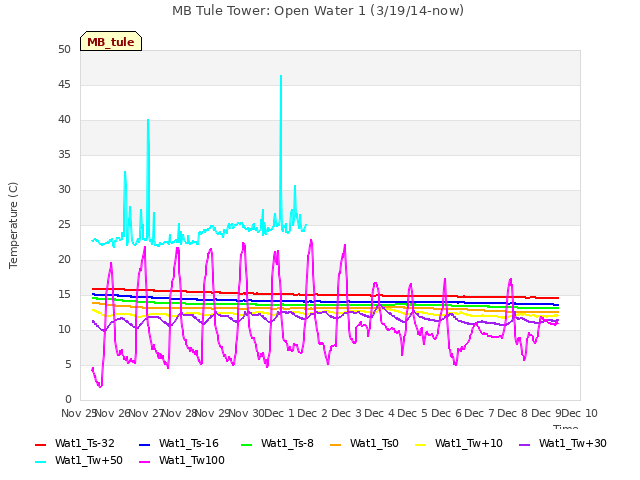This screenshot has height=480, width=640.
Task: Click the 0 y-axis tick label
Action: click(68, 400)
